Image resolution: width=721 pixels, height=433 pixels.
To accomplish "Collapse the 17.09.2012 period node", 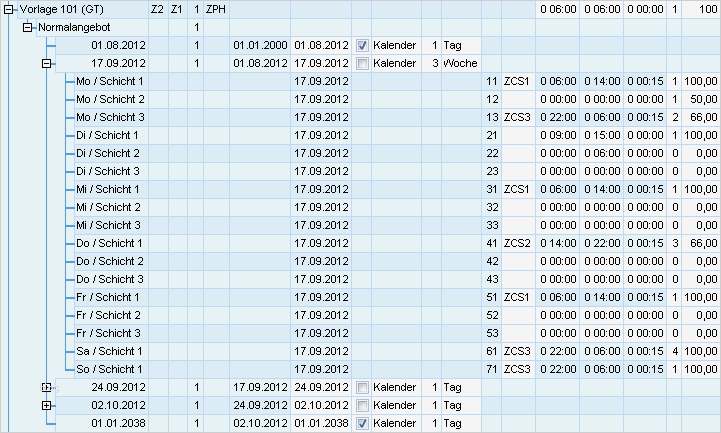I will (x=46, y=63).
